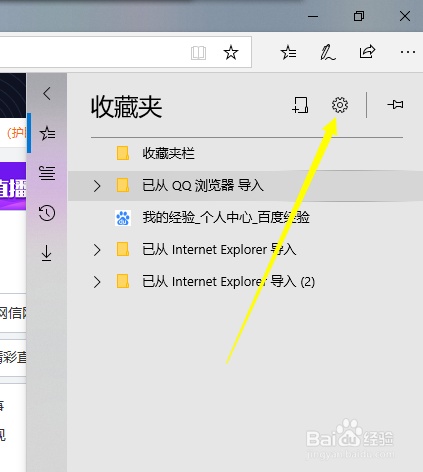Open the 收藏夹栏 folder
Viewport: 423px width, 472px height.
(245, 153)
